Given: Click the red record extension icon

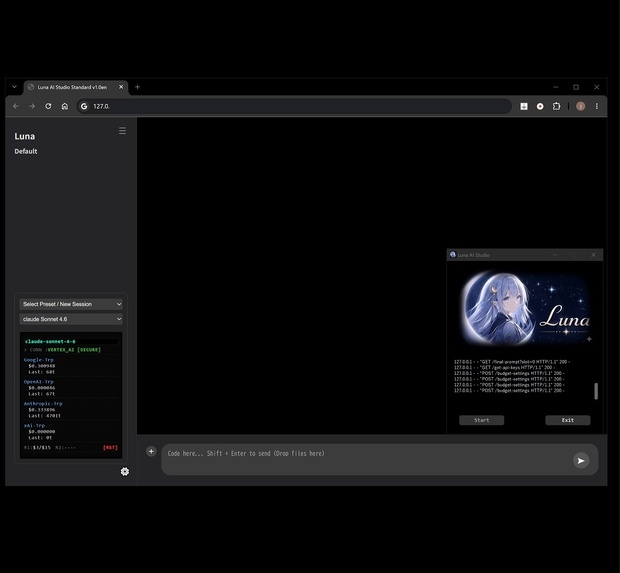Looking at the screenshot, I should 540,106.
